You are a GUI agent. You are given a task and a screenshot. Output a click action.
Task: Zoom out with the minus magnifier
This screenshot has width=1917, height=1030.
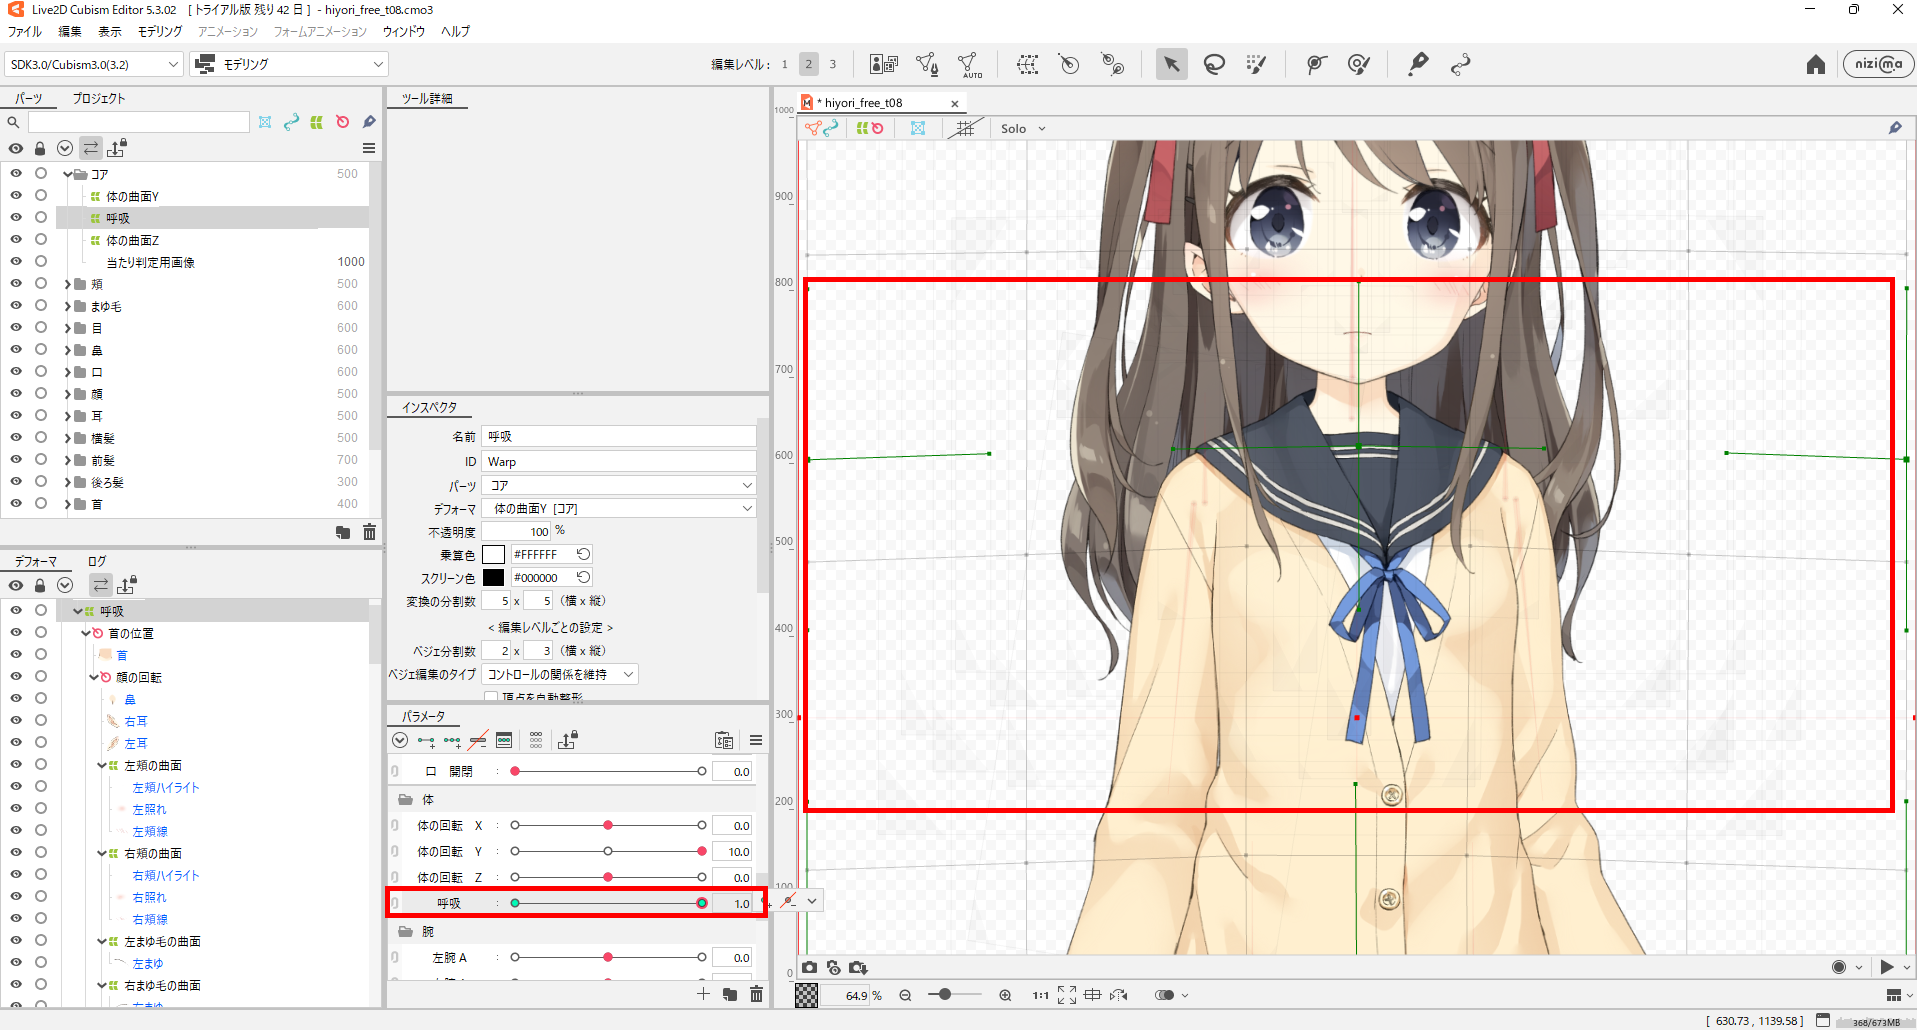[905, 995]
